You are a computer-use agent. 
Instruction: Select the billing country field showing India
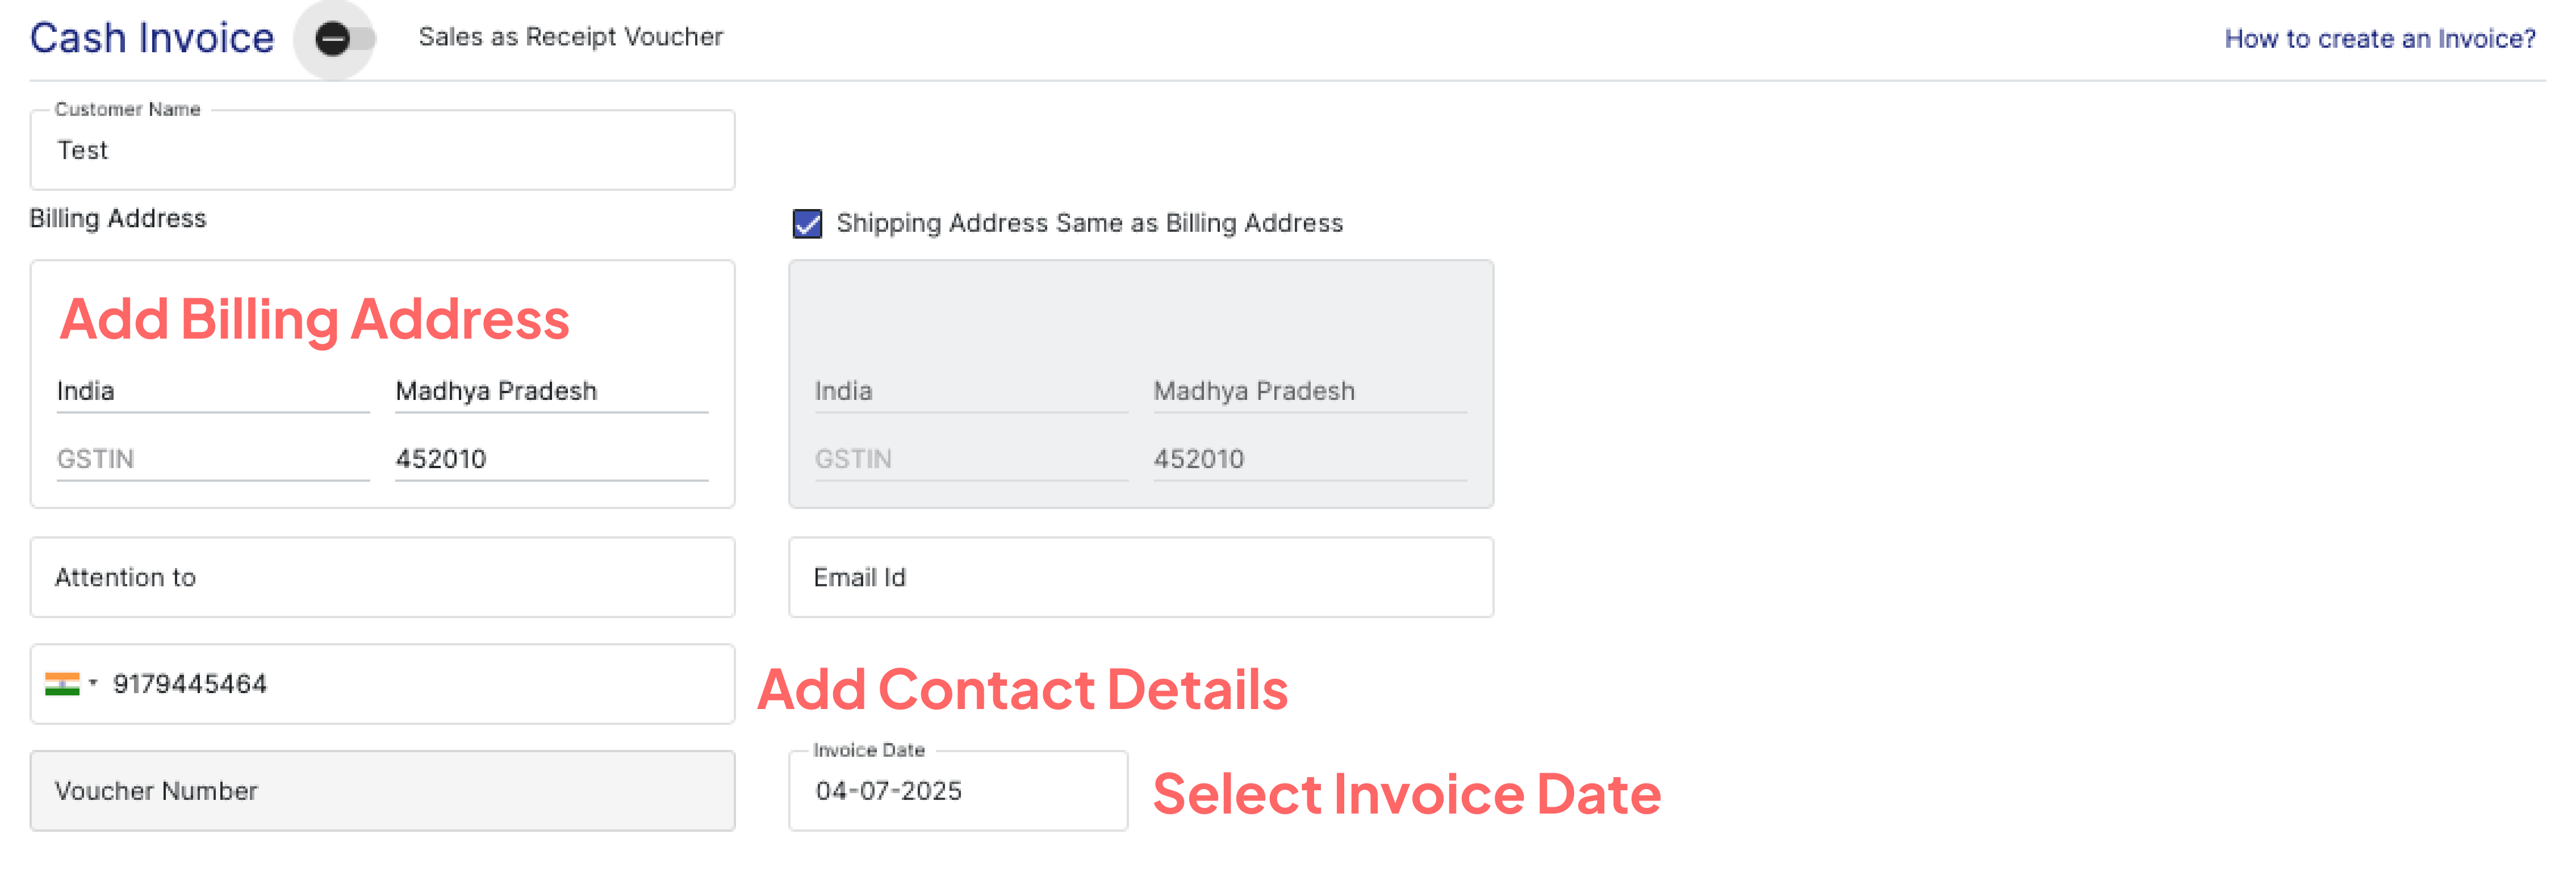(x=213, y=391)
